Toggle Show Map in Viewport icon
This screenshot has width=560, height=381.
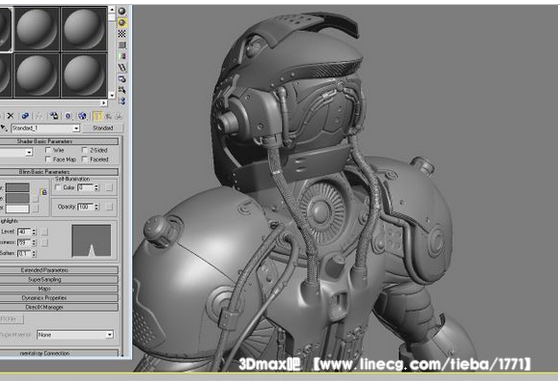[82, 116]
